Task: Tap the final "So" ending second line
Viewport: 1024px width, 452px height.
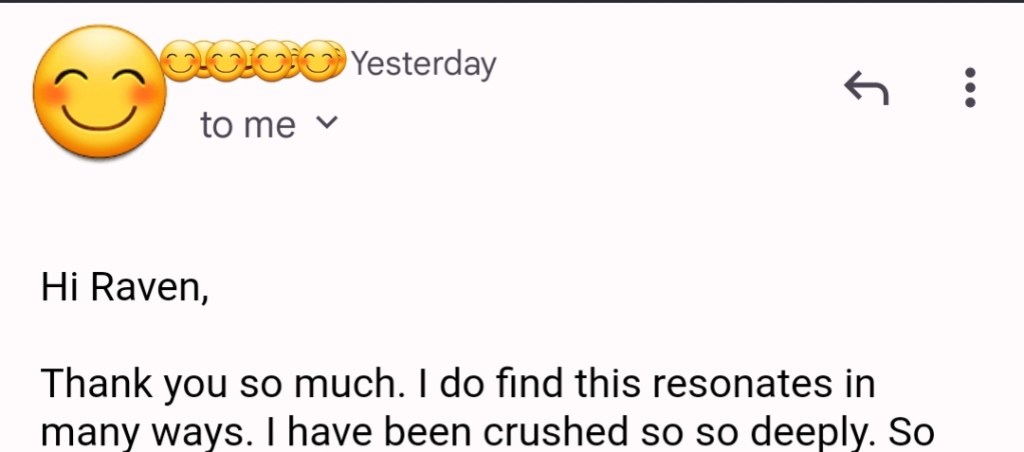Action: point(912,431)
